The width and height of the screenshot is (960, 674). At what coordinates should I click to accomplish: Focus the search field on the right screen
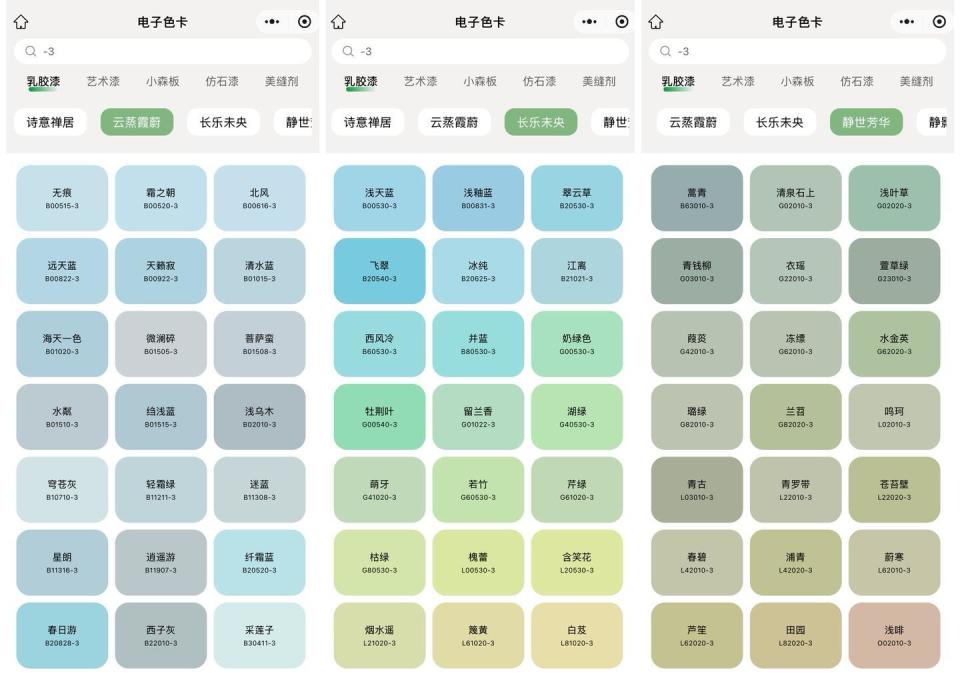[797, 51]
